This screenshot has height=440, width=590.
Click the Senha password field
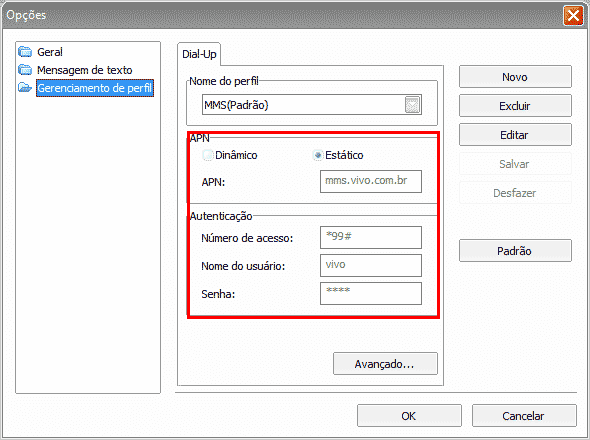[371, 294]
